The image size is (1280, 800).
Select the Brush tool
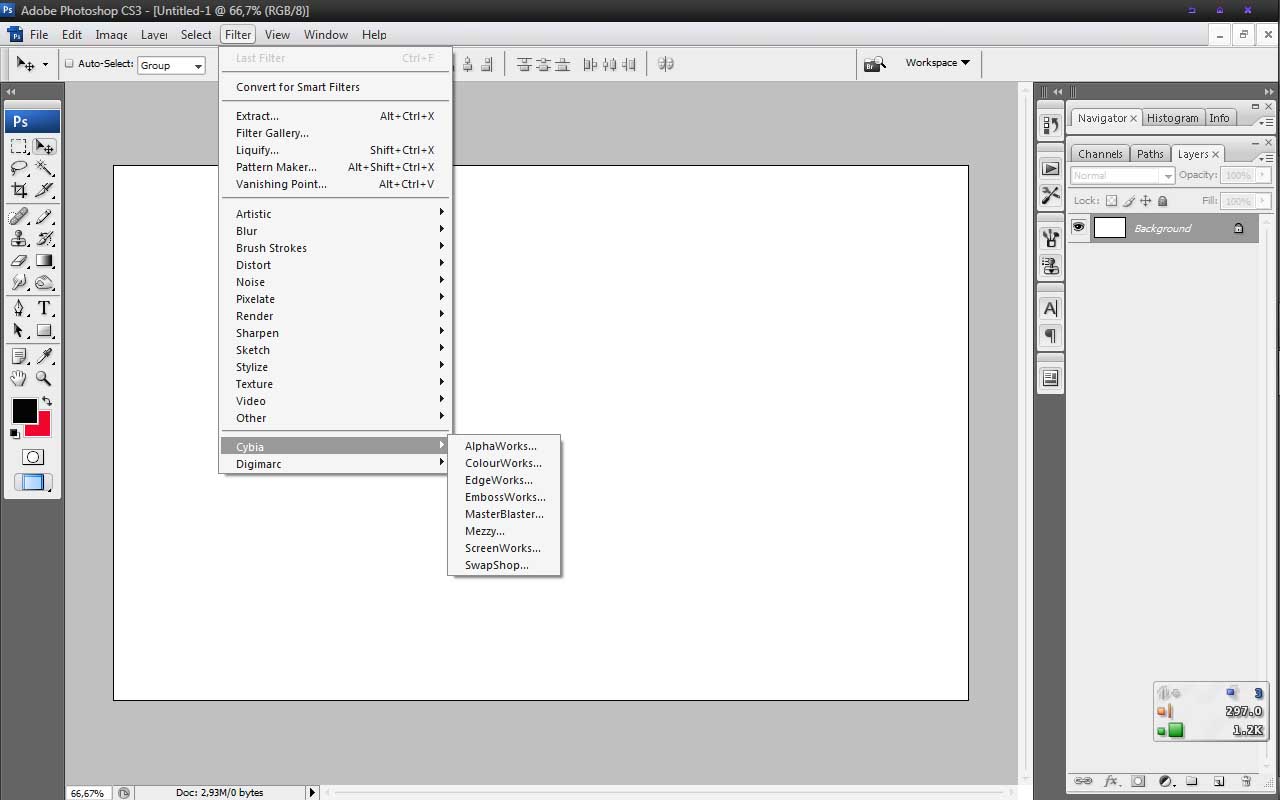click(45, 217)
